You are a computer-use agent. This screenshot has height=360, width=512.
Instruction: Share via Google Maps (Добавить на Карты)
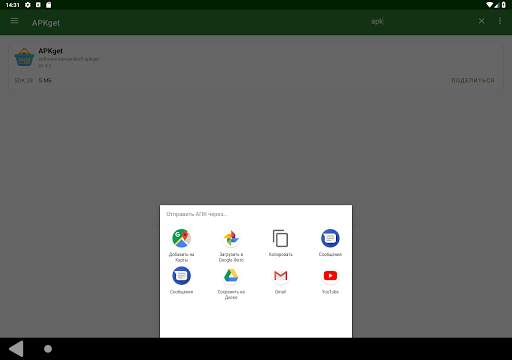181,245
